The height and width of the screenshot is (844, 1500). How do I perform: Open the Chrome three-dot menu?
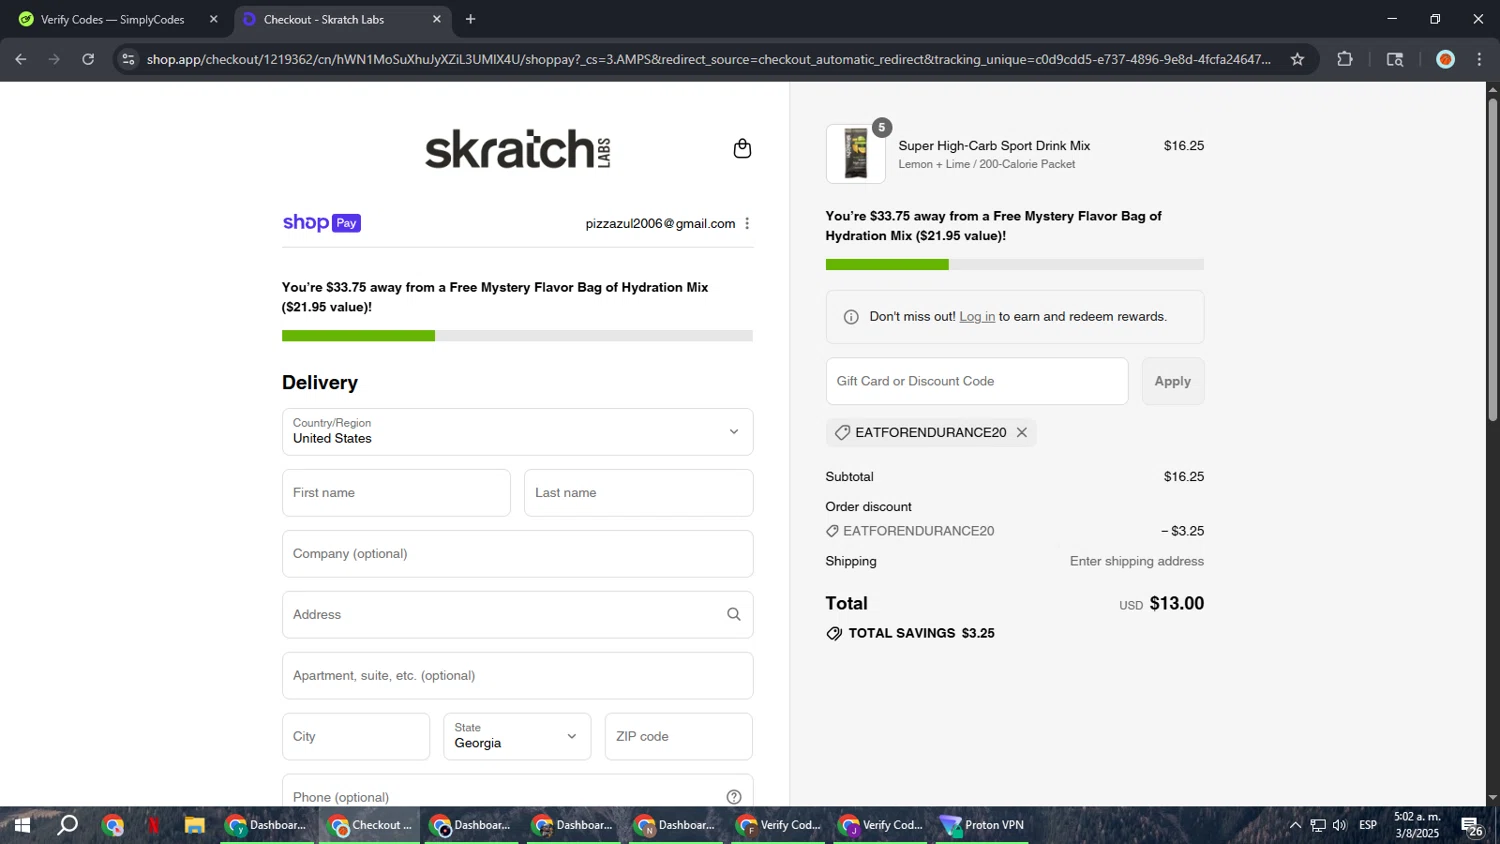pos(1479,59)
